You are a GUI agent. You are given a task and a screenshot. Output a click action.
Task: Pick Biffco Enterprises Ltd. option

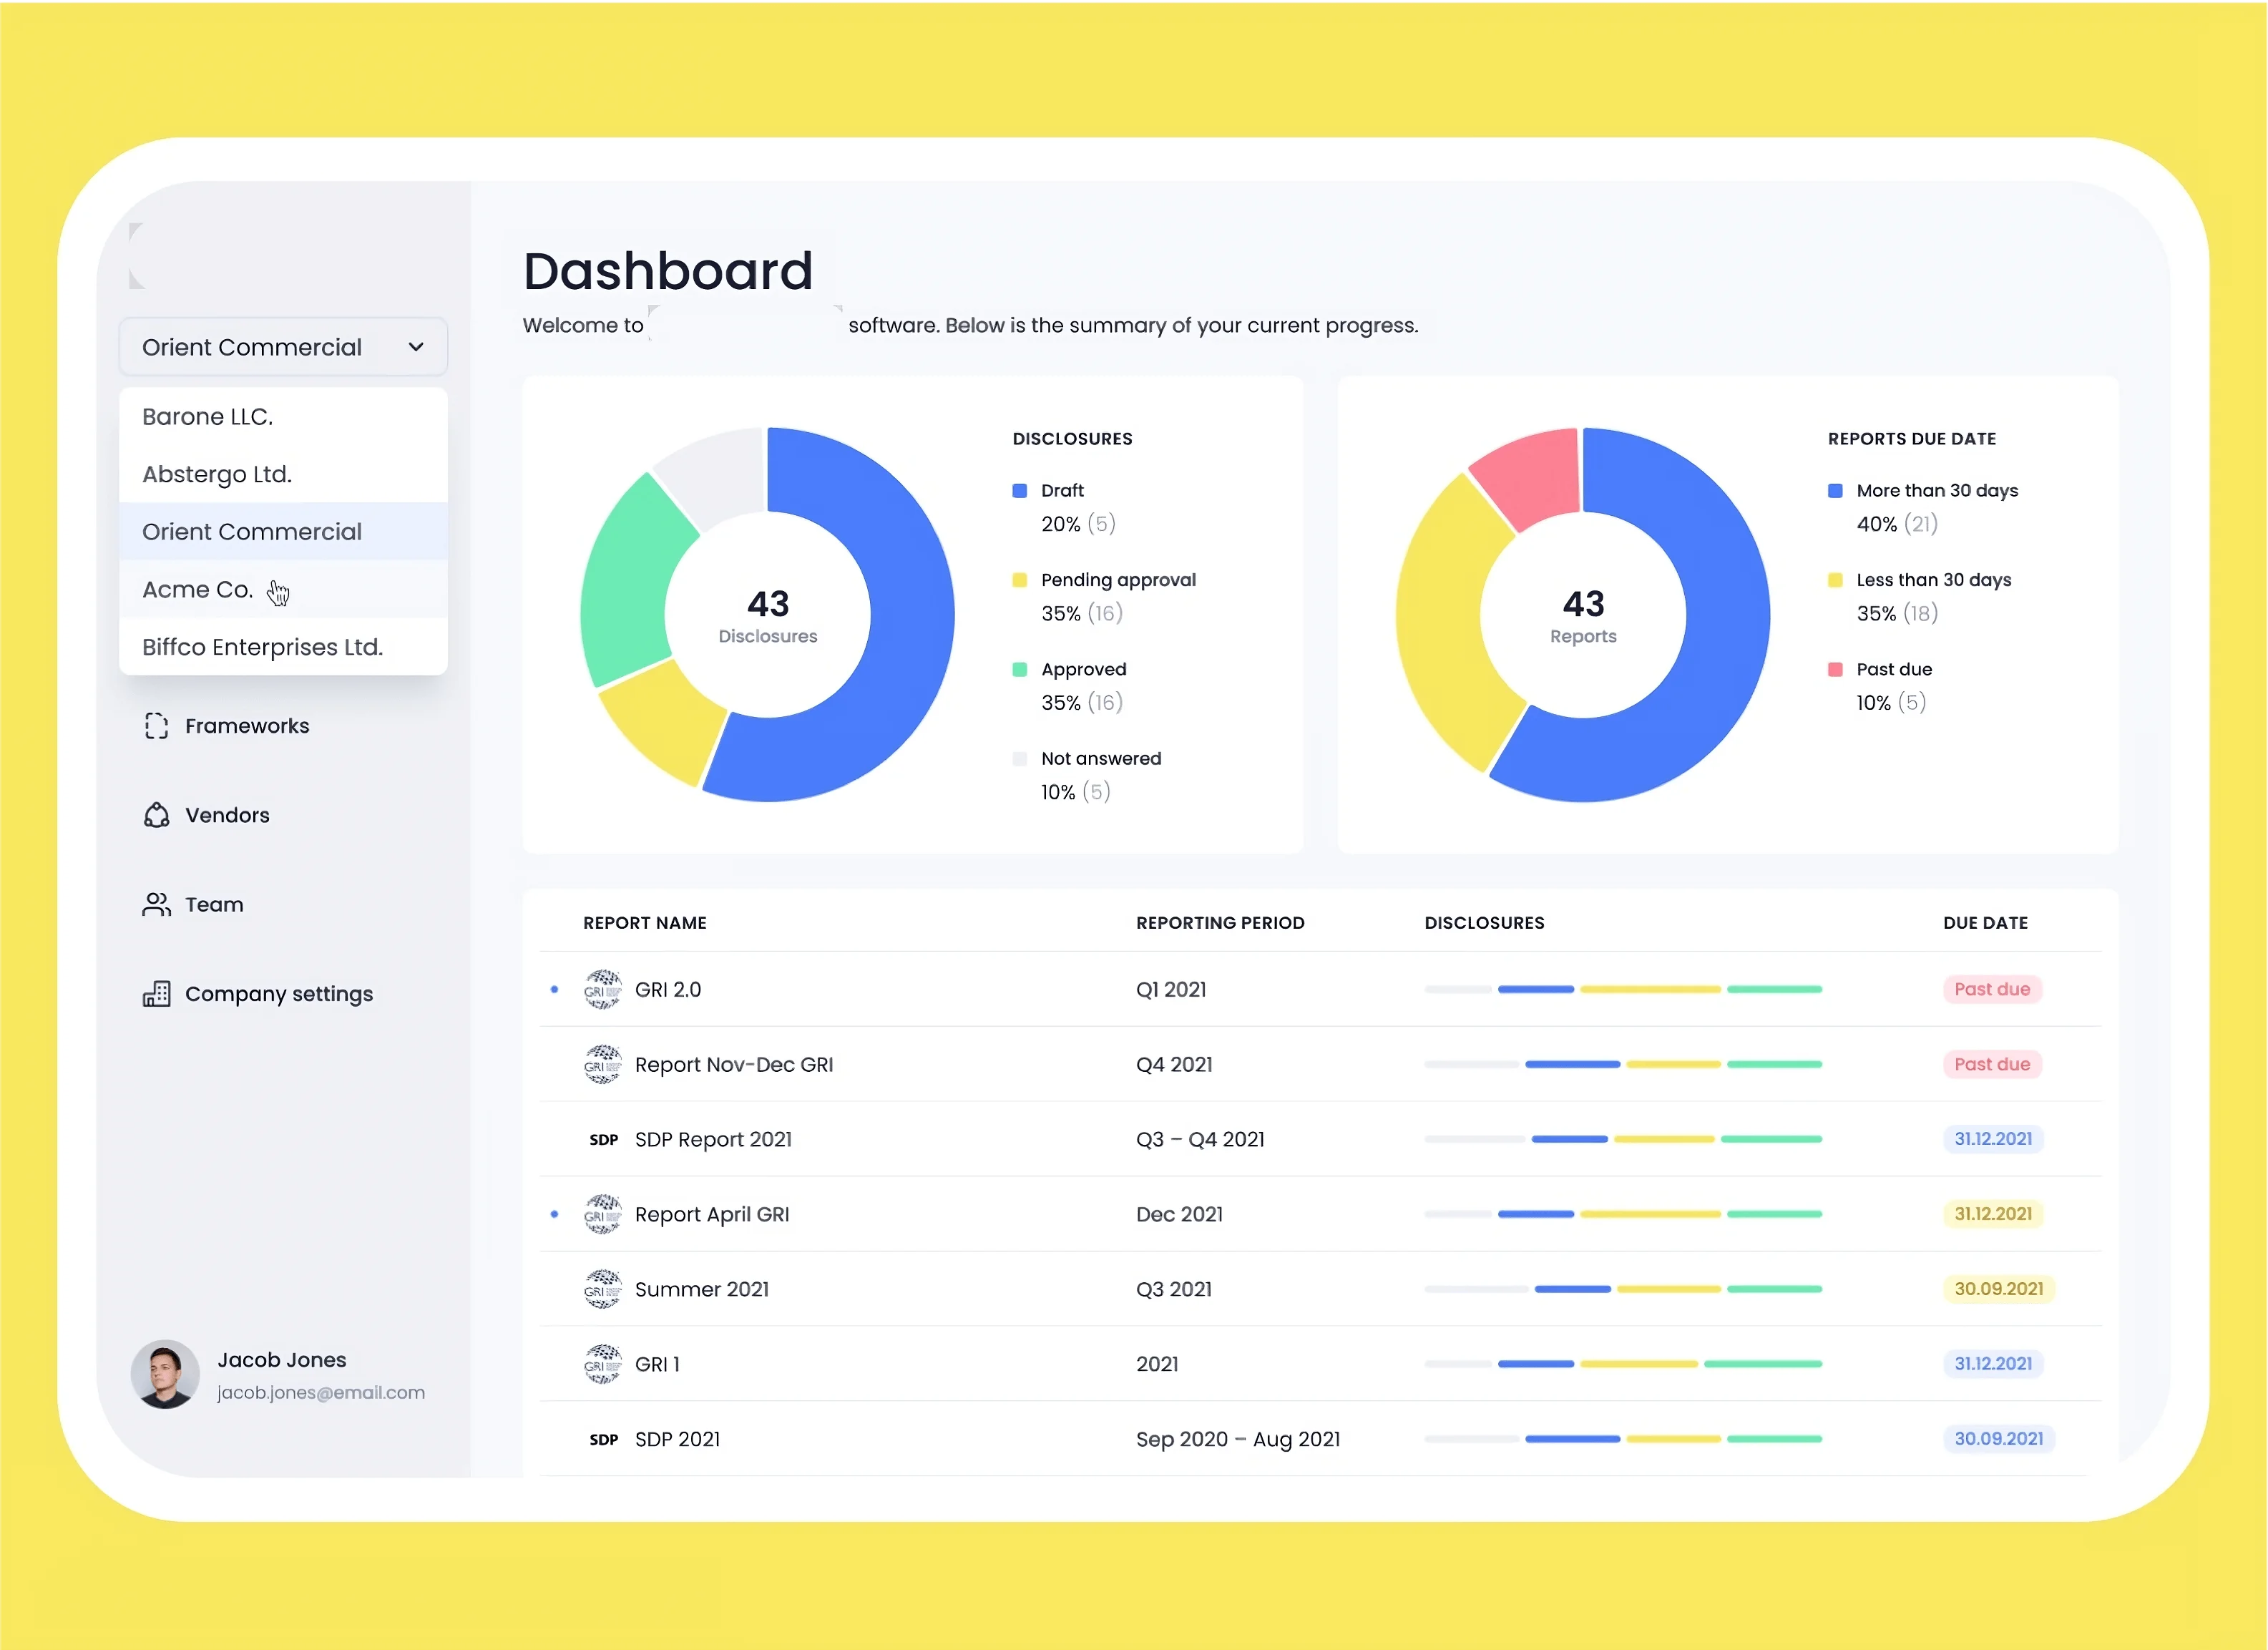coord(262,648)
